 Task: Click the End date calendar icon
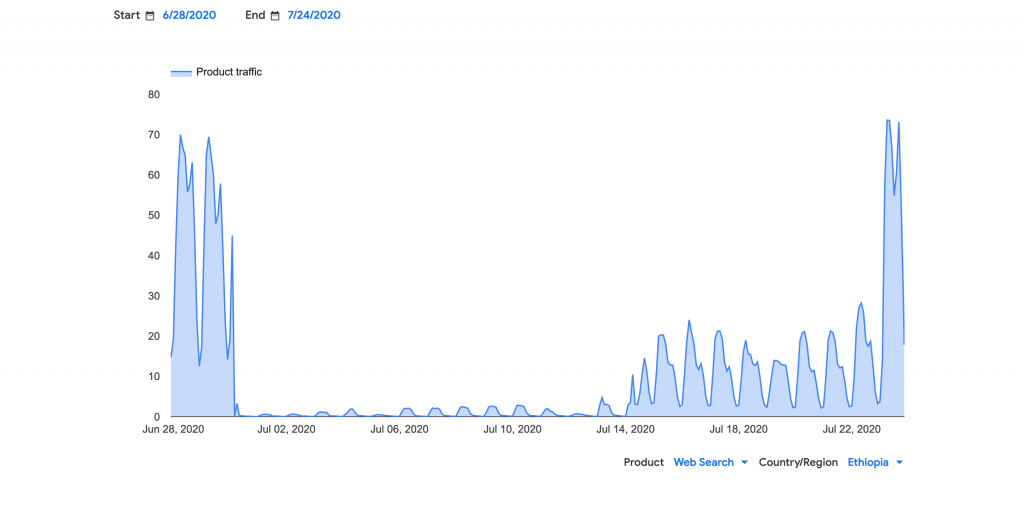pos(275,16)
